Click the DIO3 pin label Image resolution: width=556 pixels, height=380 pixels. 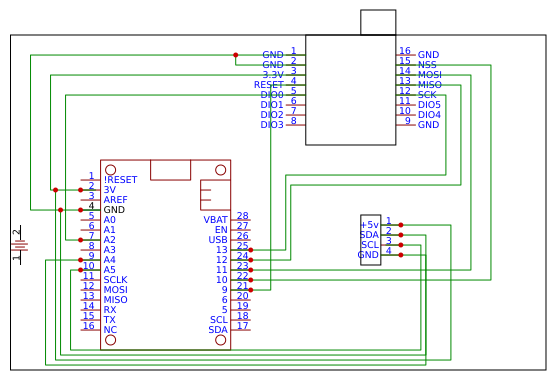tap(272, 125)
